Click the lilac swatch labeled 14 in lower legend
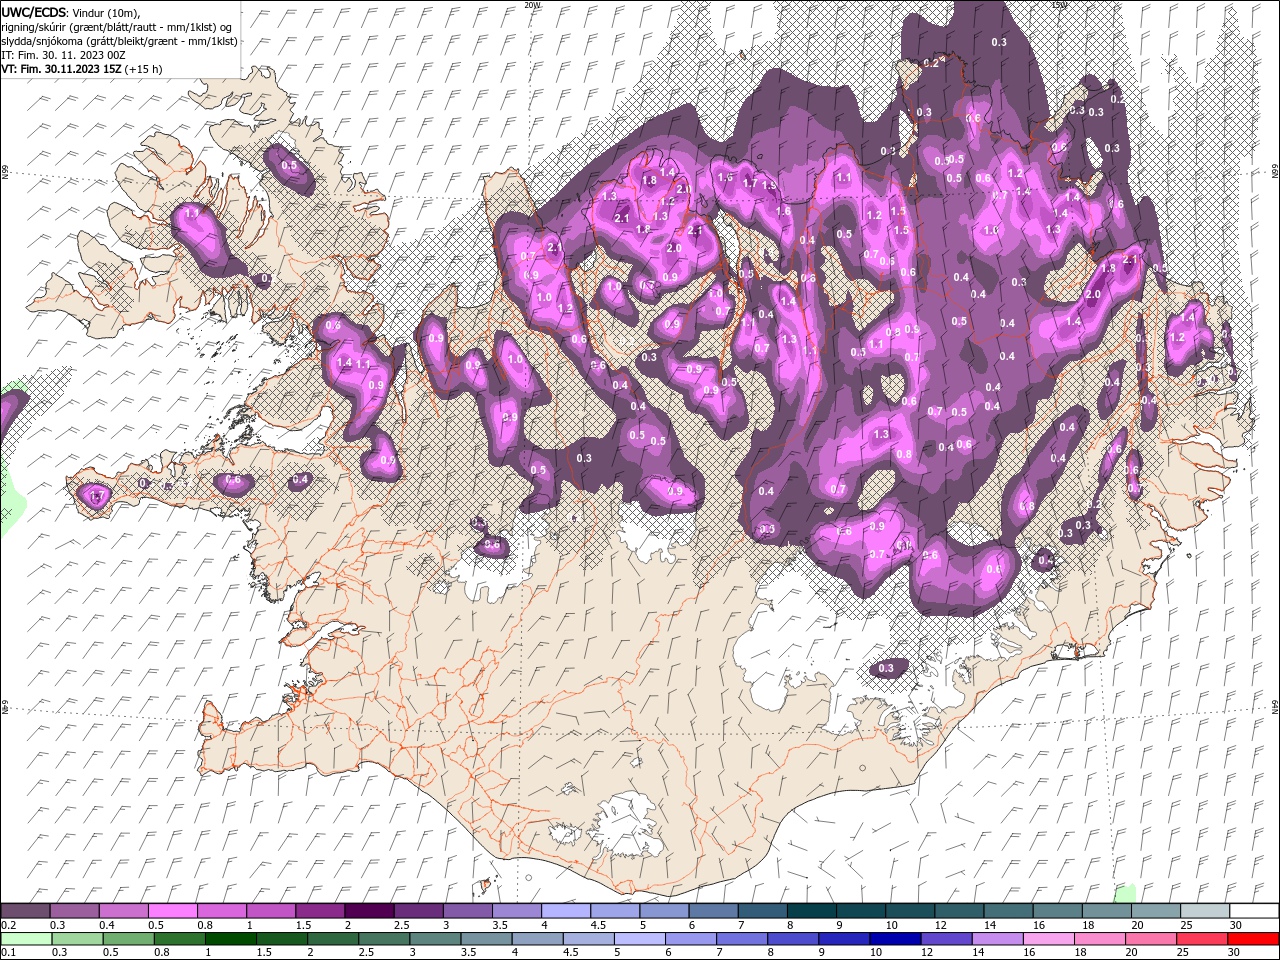The image size is (1280, 960). (996, 939)
